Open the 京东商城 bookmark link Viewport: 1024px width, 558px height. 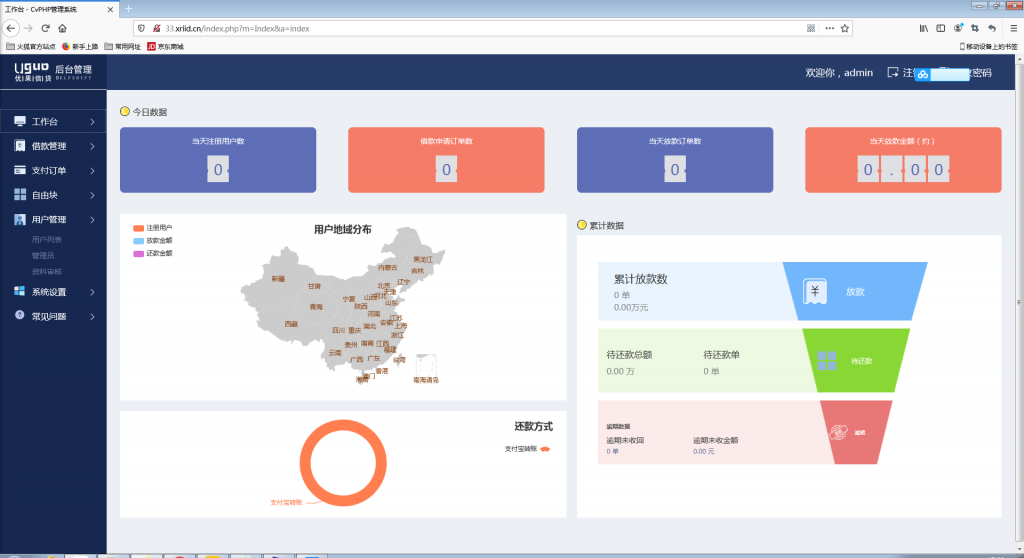(165, 46)
